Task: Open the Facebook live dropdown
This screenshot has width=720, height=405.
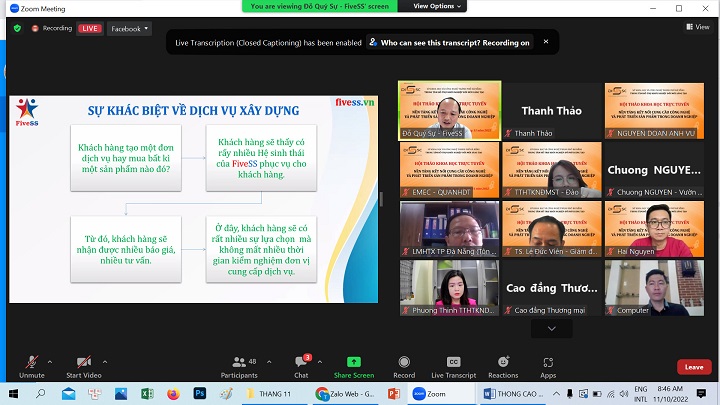Action: (129, 28)
